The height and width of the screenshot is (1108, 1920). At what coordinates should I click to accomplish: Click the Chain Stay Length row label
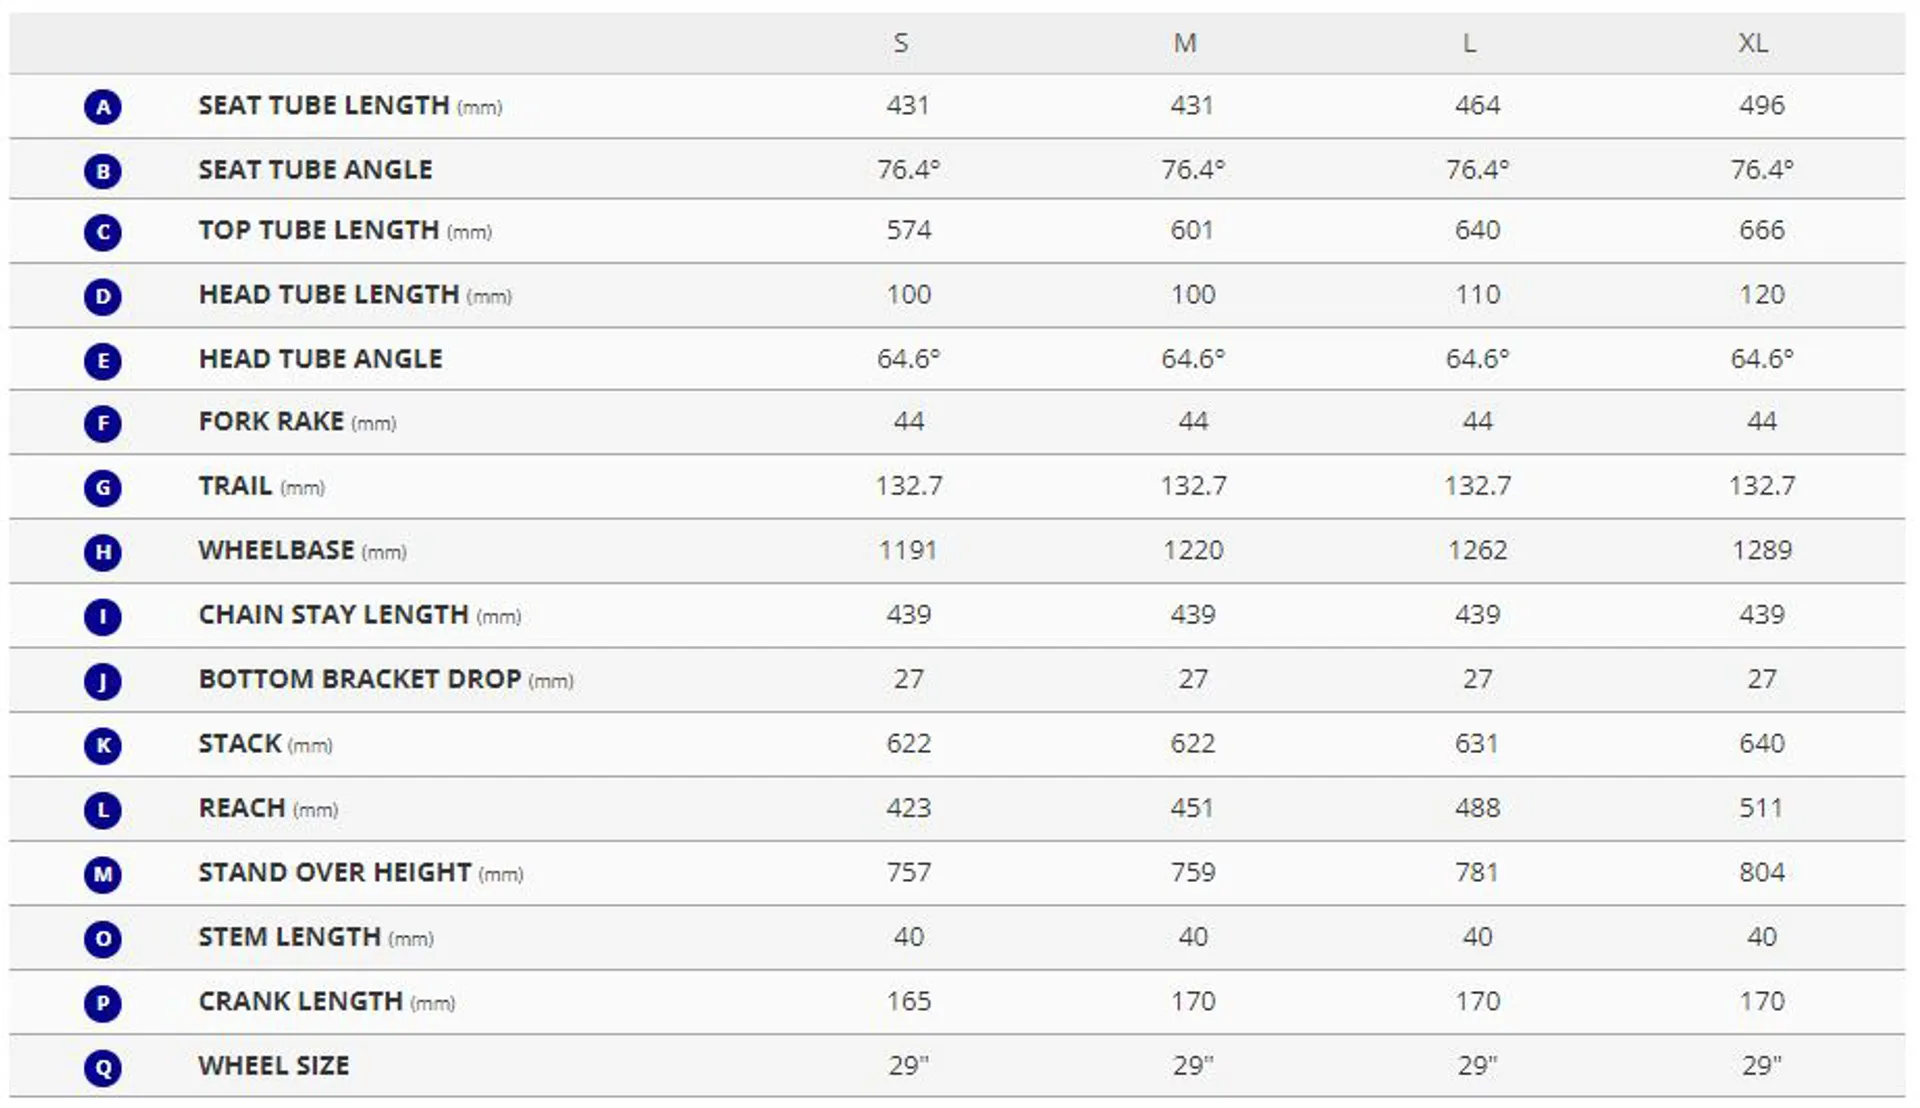click(360, 615)
